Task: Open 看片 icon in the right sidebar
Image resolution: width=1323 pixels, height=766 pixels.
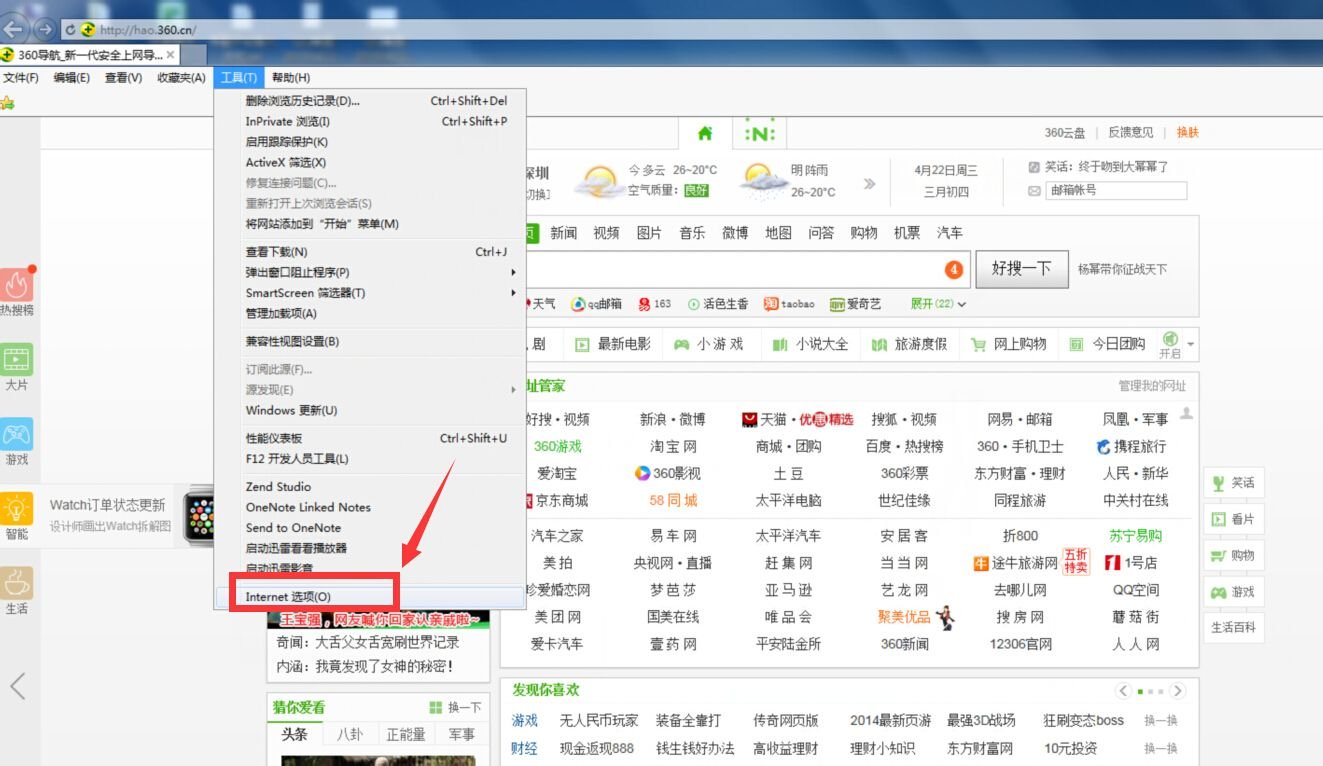Action: 1233,518
